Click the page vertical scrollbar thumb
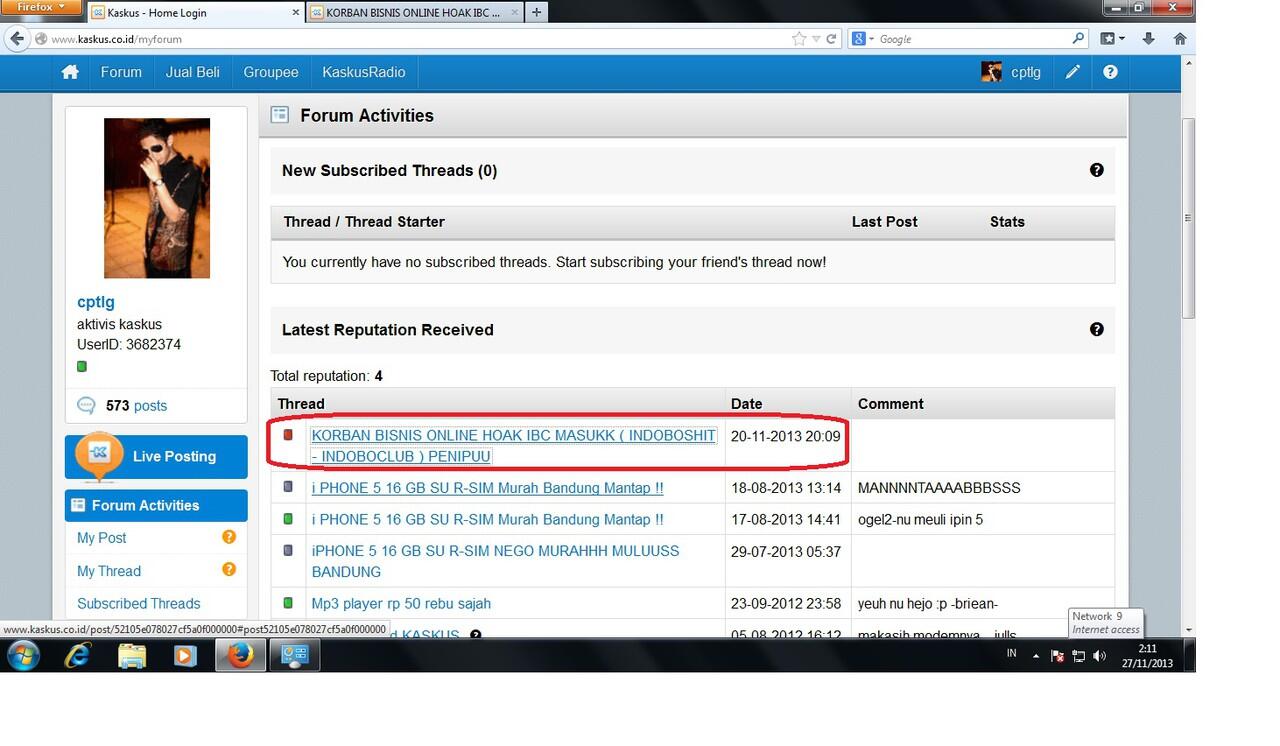 [1188, 218]
